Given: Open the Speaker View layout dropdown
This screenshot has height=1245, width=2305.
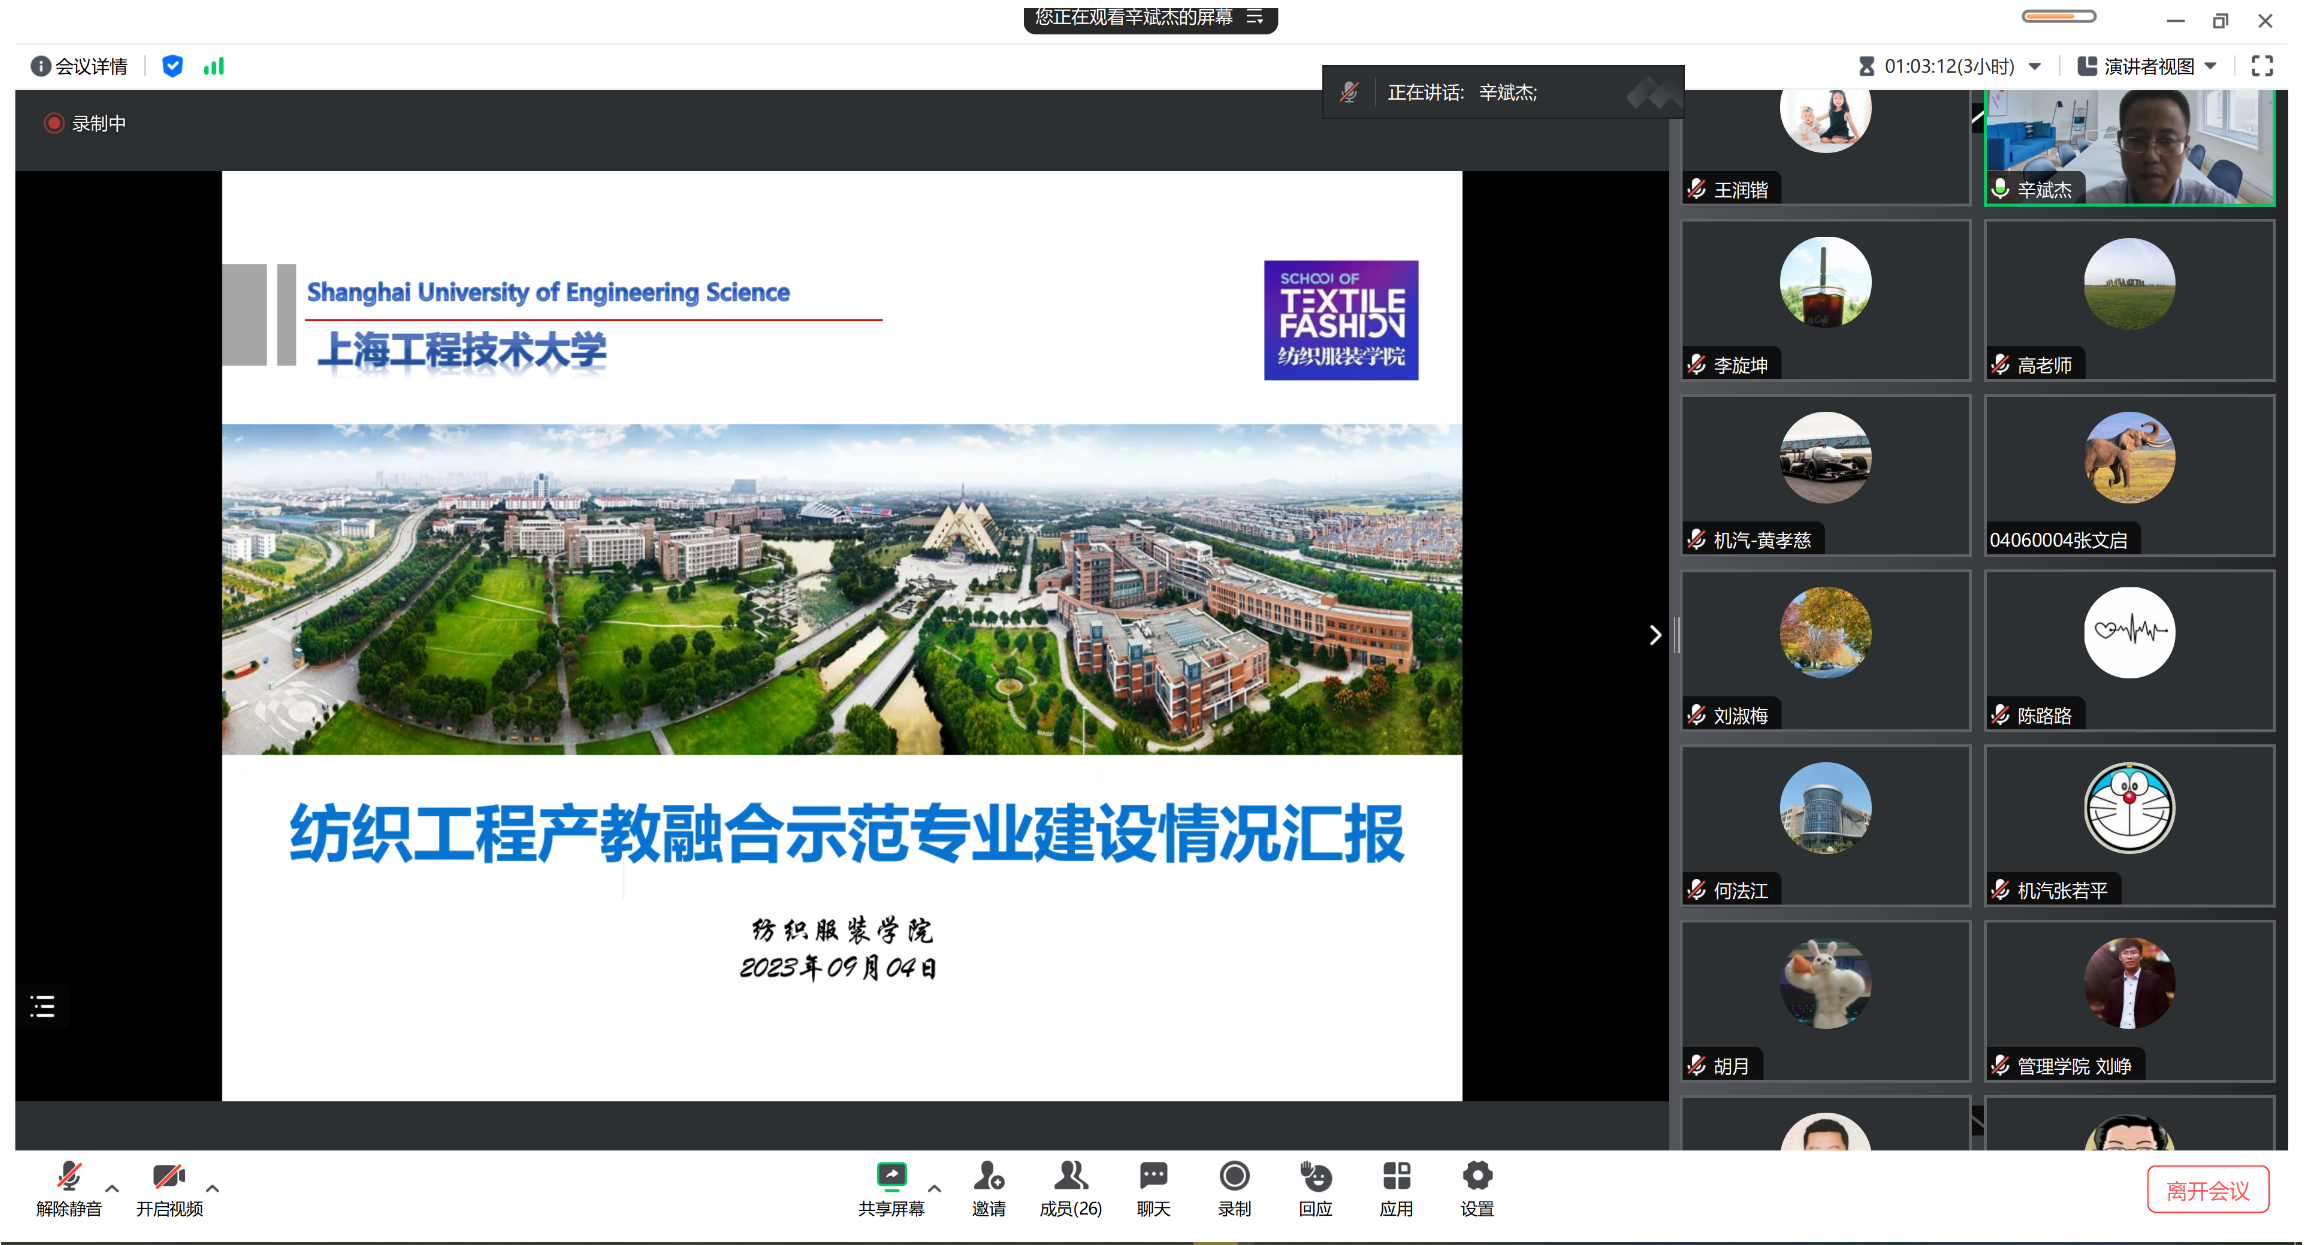Looking at the screenshot, I should pyautogui.click(x=2148, y=66).
